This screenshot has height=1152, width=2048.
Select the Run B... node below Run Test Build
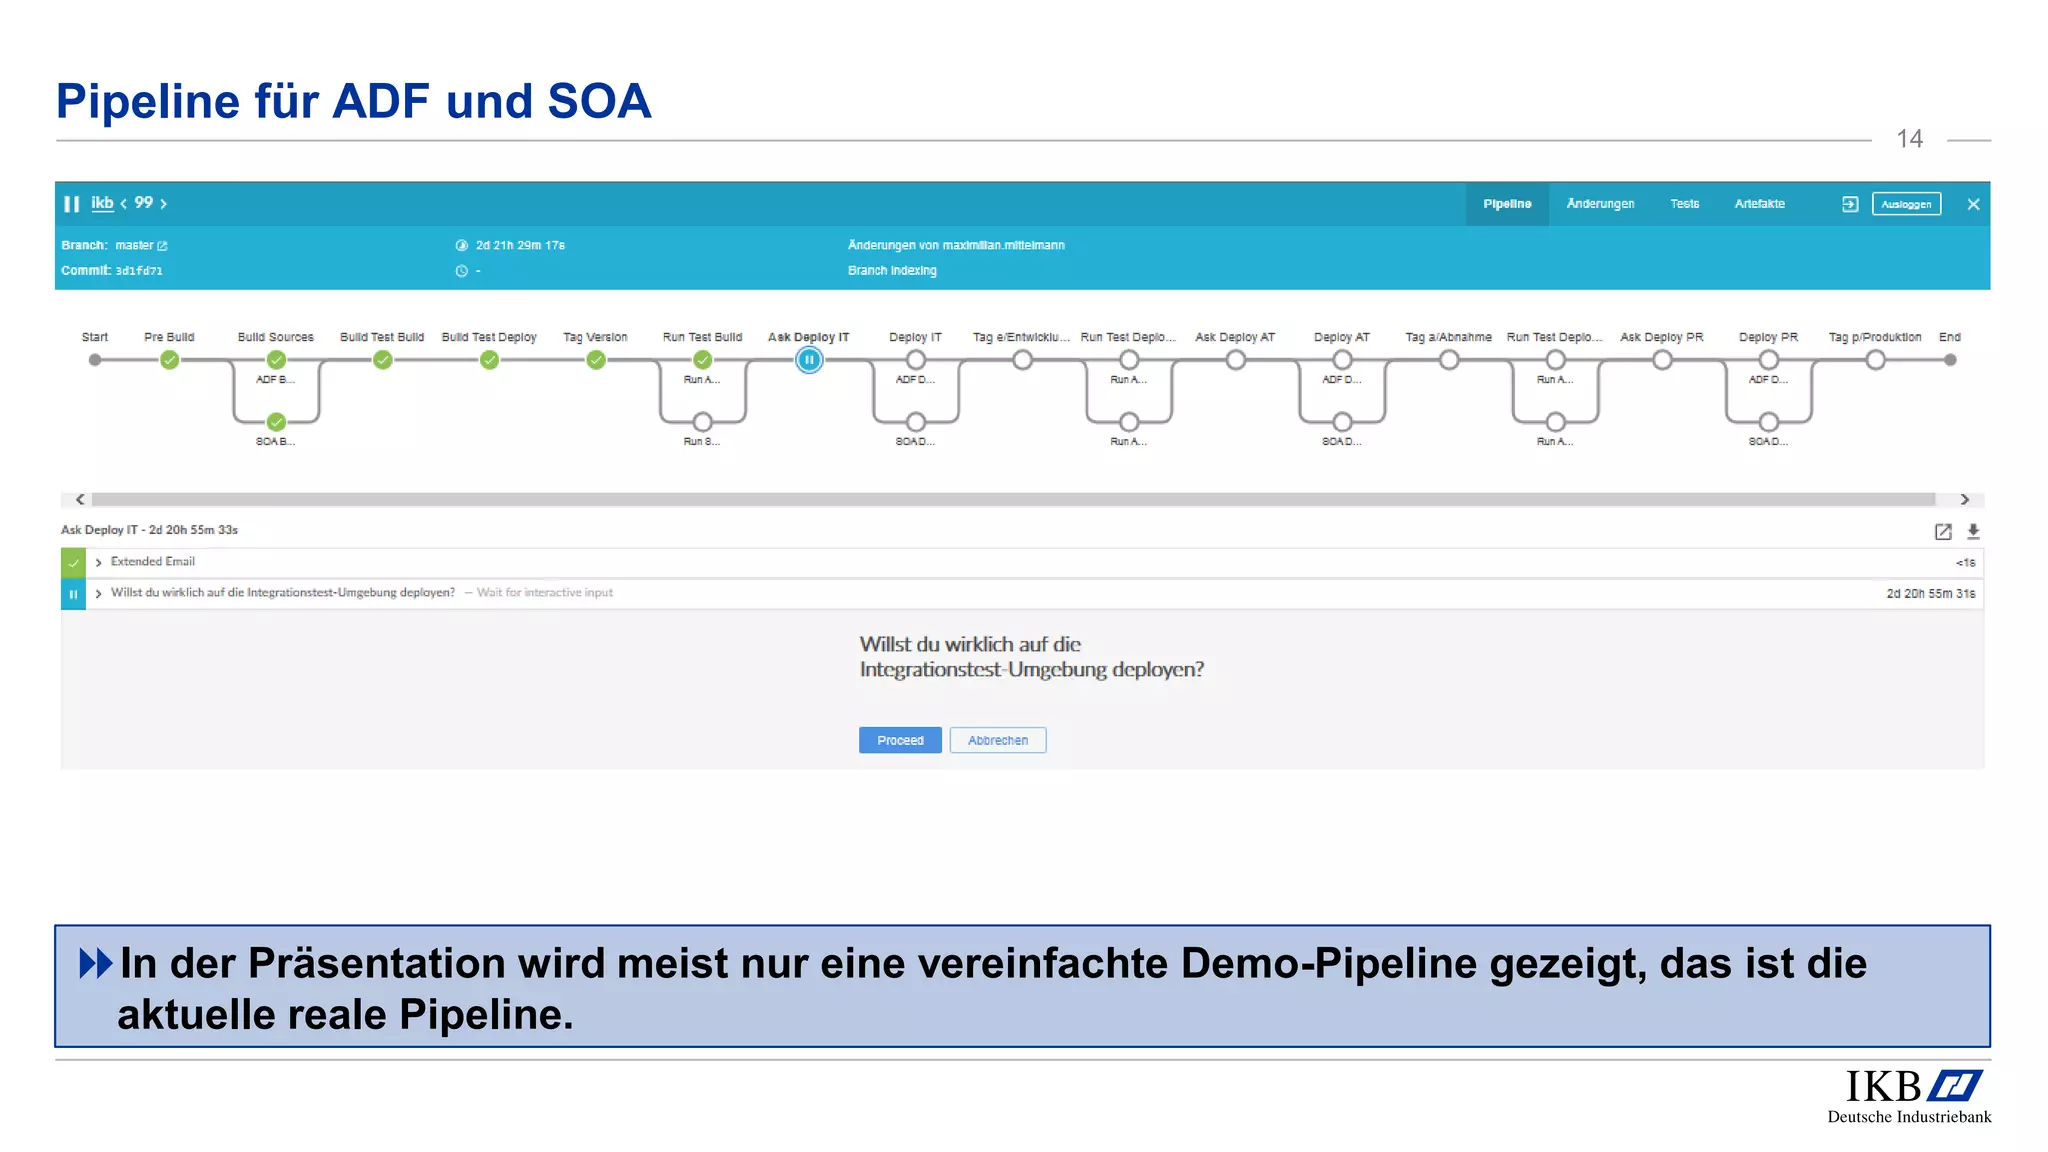tap(703, 422)
